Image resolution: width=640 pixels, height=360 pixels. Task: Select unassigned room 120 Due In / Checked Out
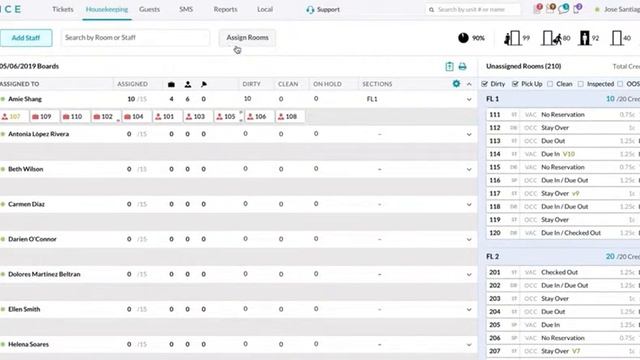(563, 233)
